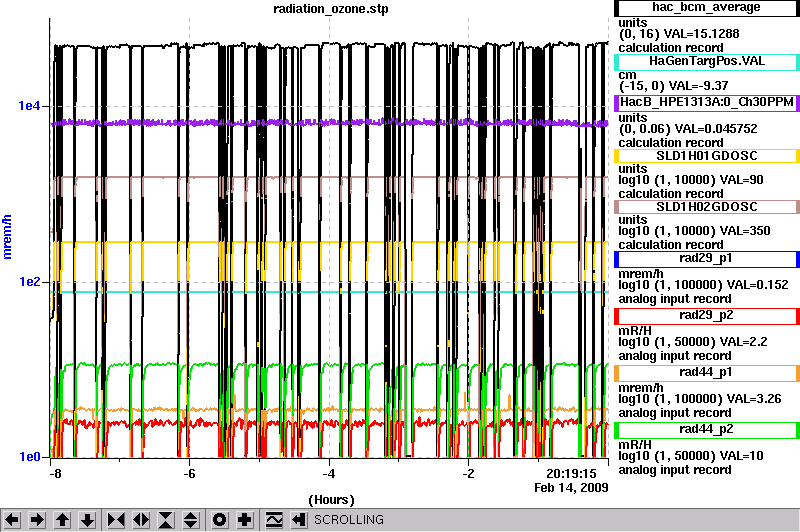
Task: Select the HacB_HPE1313A:0_Ch30PPM purple legend entry
Action: click(707, 103)
